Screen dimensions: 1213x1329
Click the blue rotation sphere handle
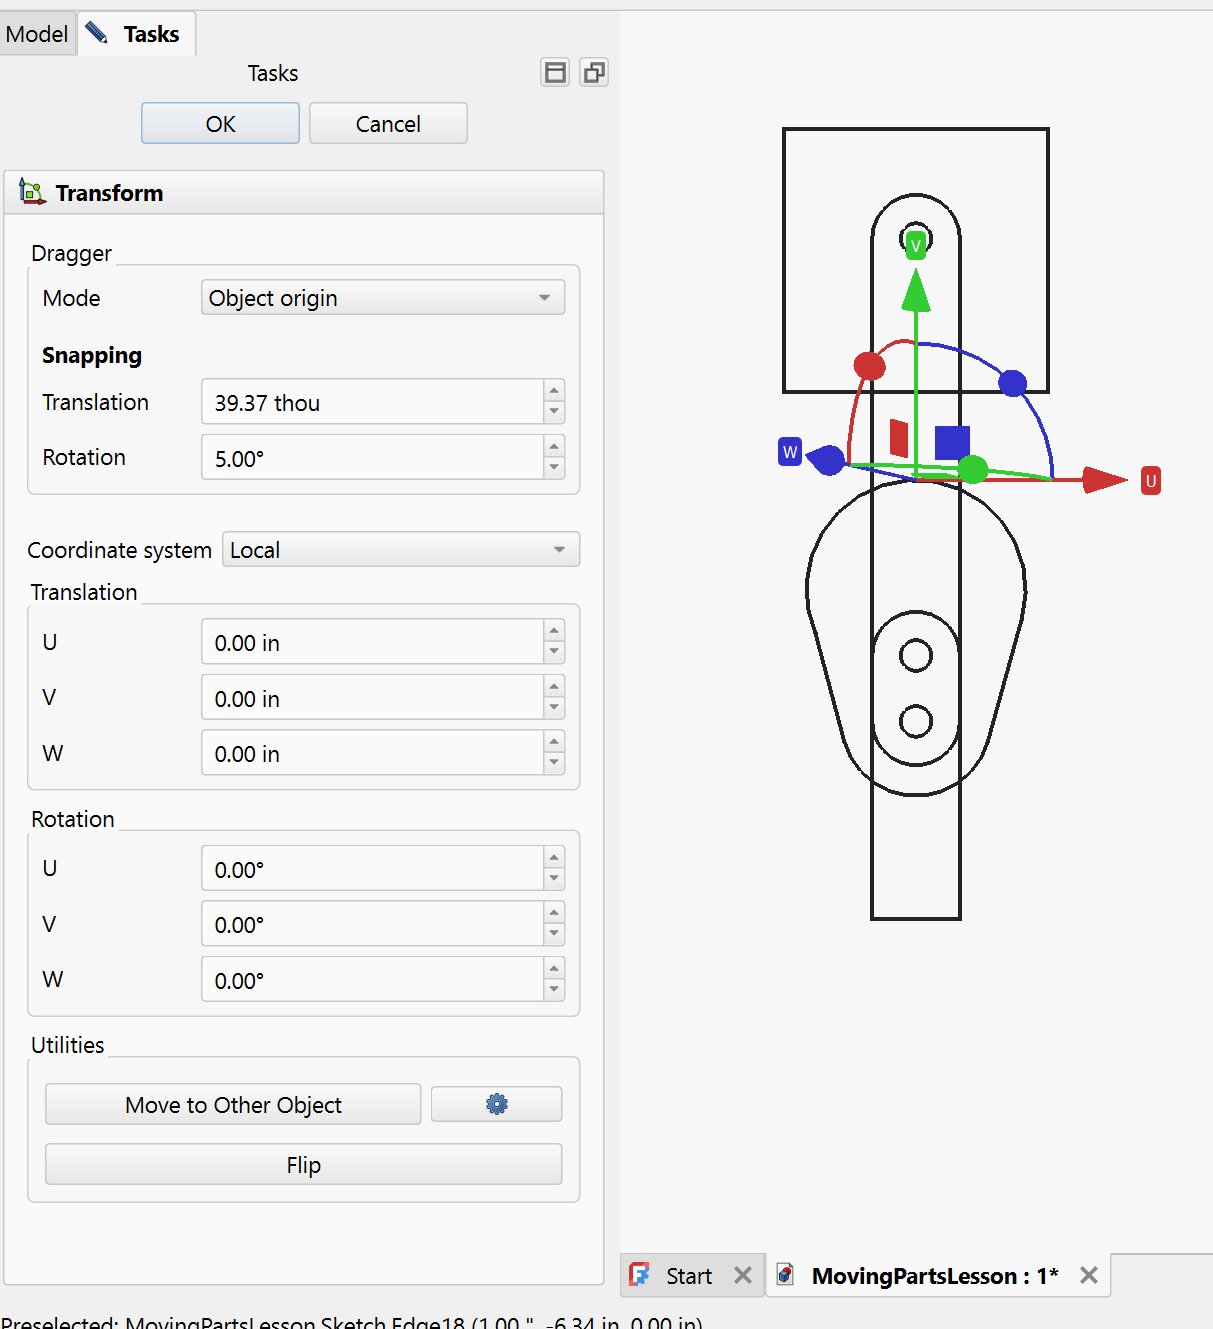click(x=1013, y=383)
